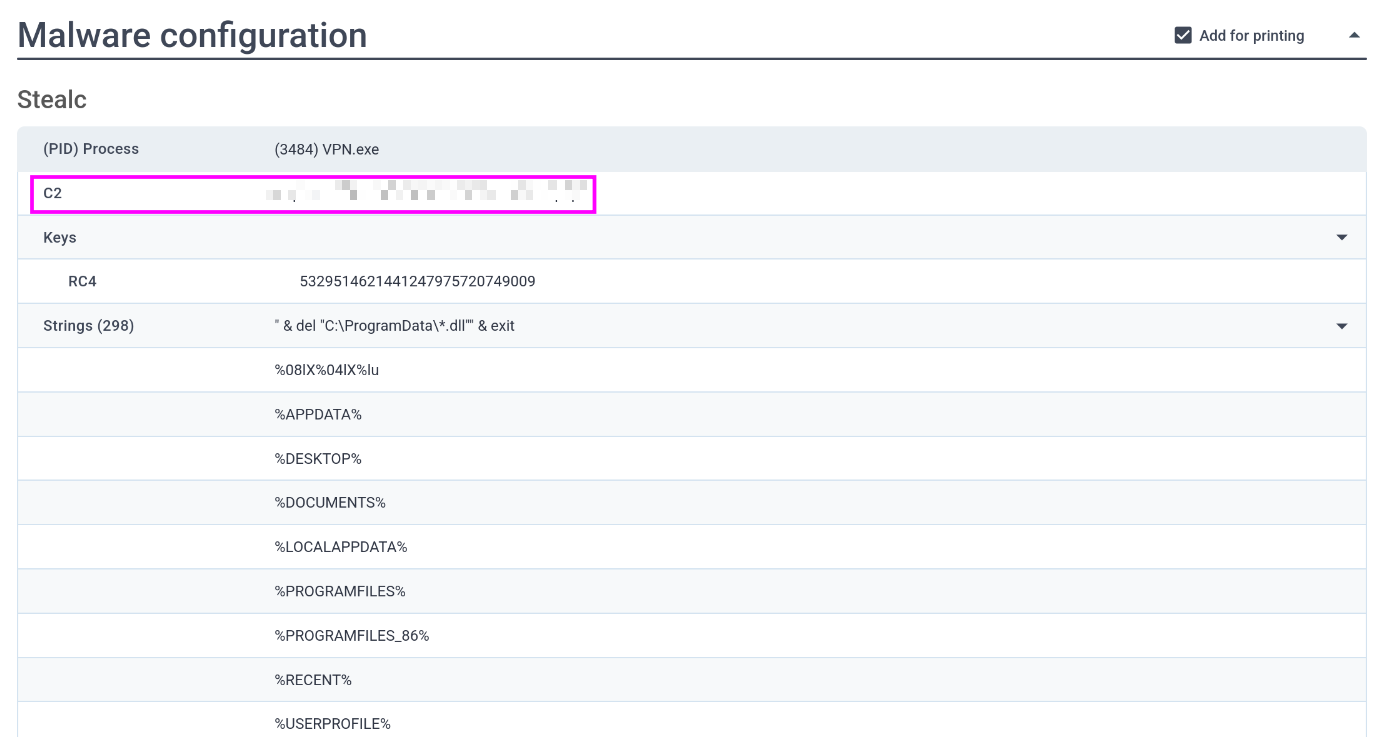Select the (PID) Process row label
Screen dimensions: 1395x737
91,149
